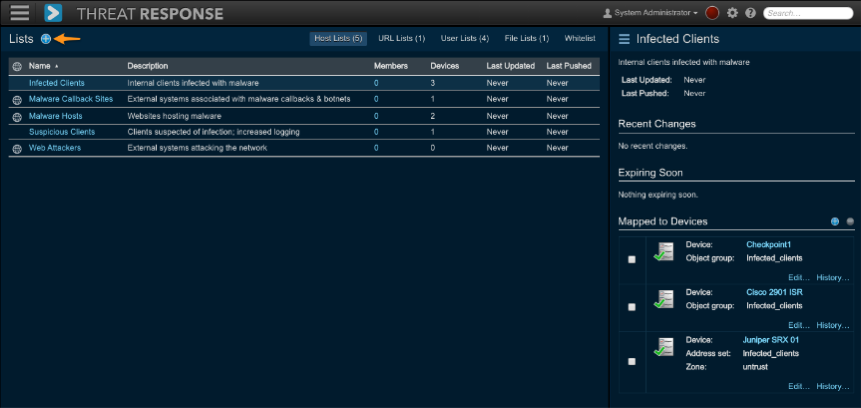Open the Web Attackers list link
Image resolution: width=861 pixels, height=408 pixels.
click(55, 148)
